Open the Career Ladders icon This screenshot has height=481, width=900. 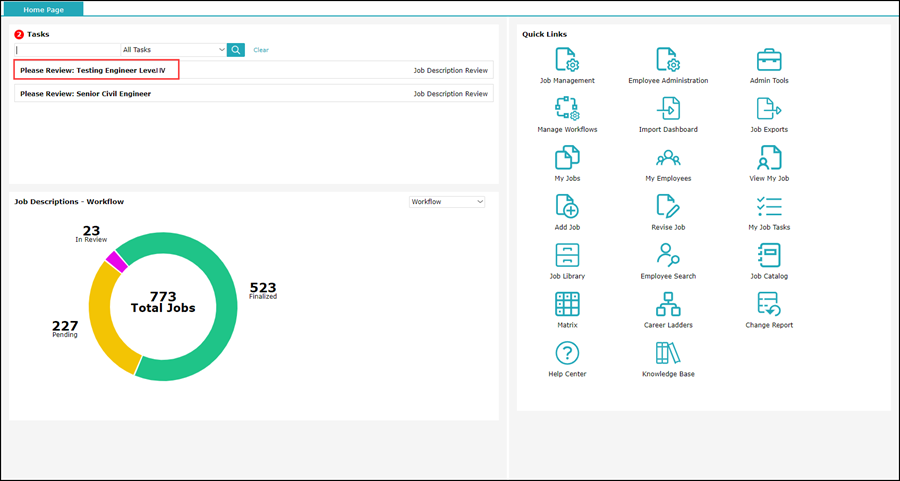pos(668,303)
